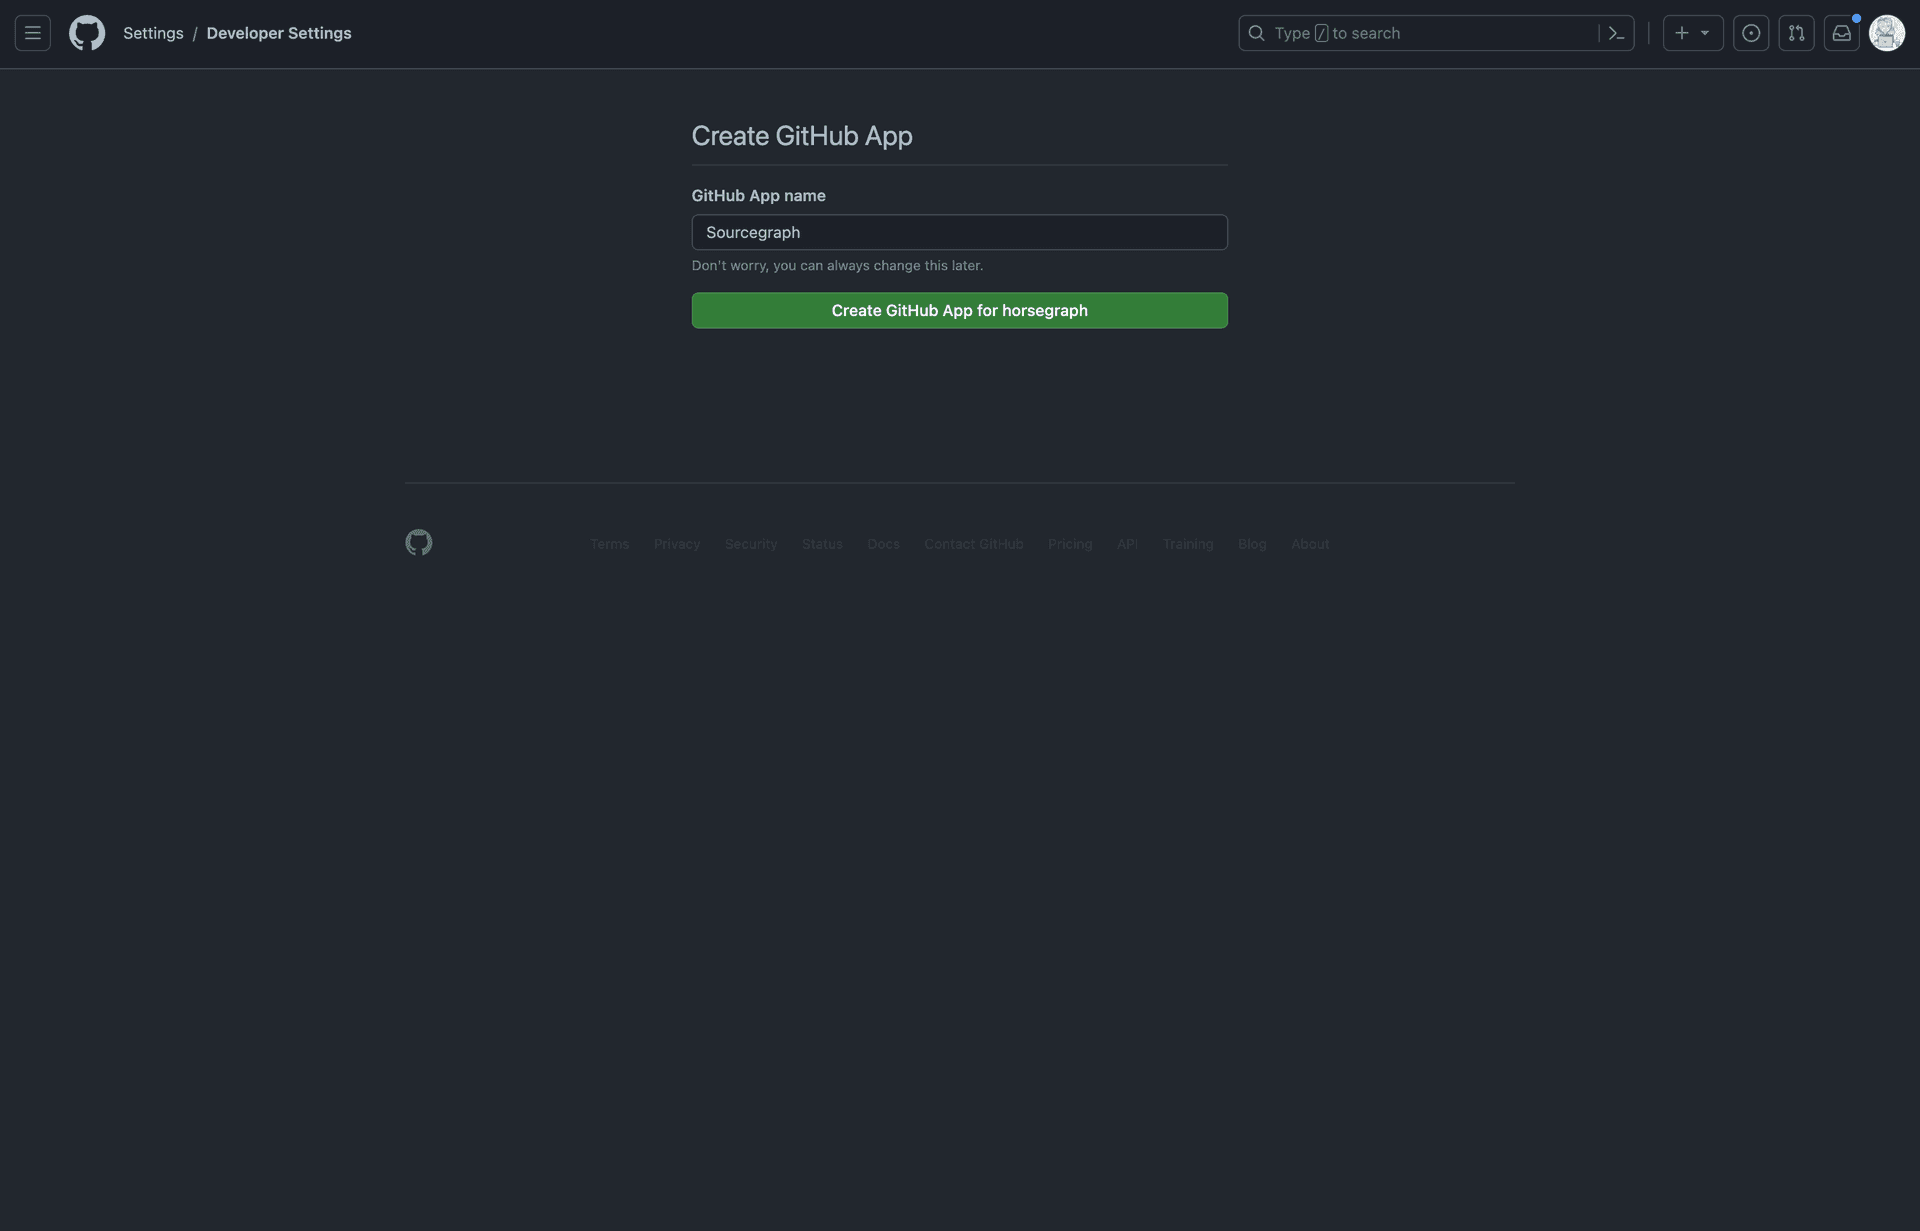Open Training footer link

pyautogui.click(x=1188, y=544)
